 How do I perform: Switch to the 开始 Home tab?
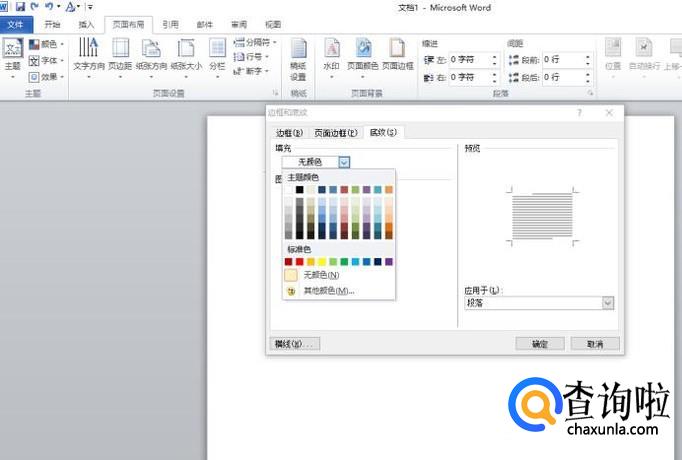[52, 25]
